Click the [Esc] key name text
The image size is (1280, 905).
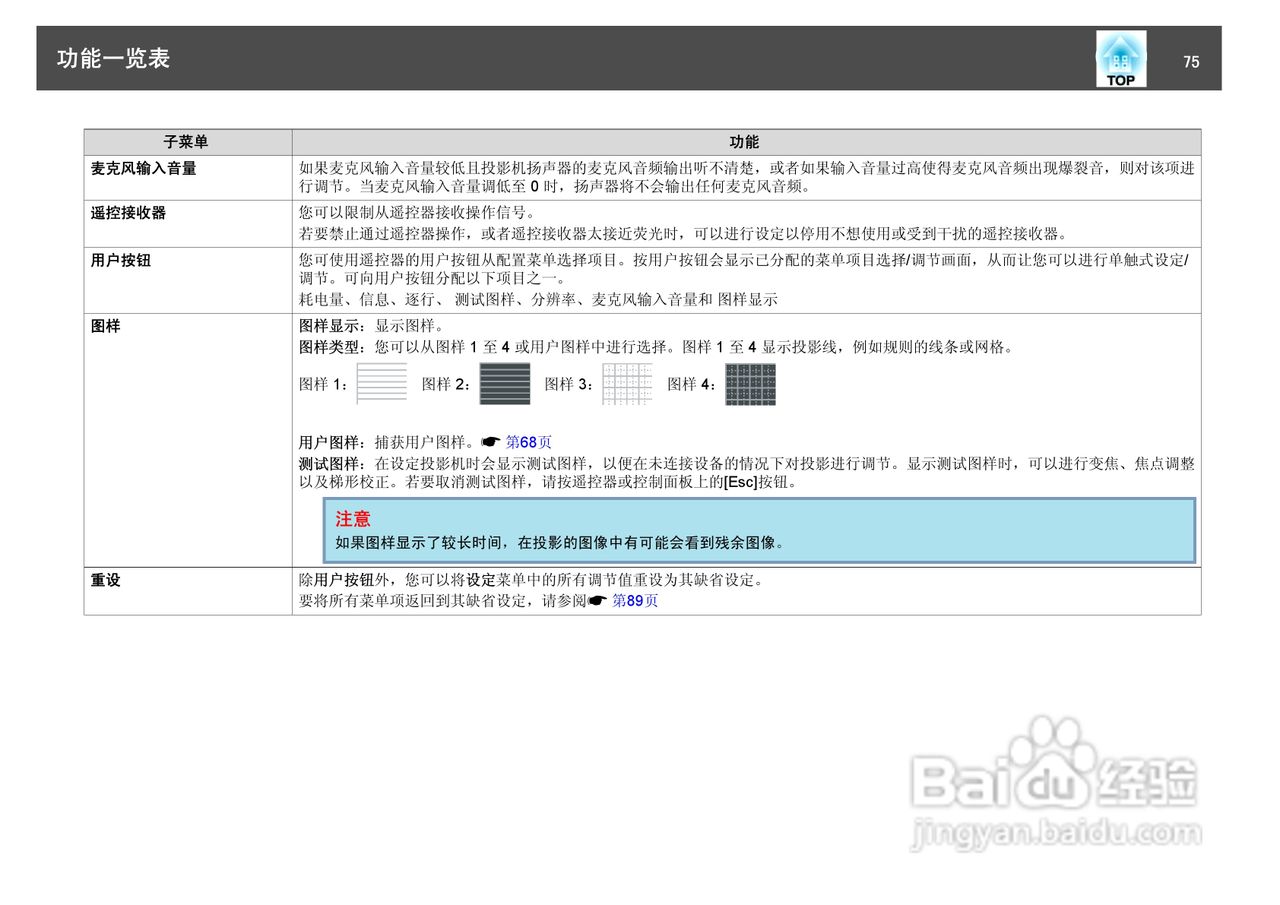740,482
